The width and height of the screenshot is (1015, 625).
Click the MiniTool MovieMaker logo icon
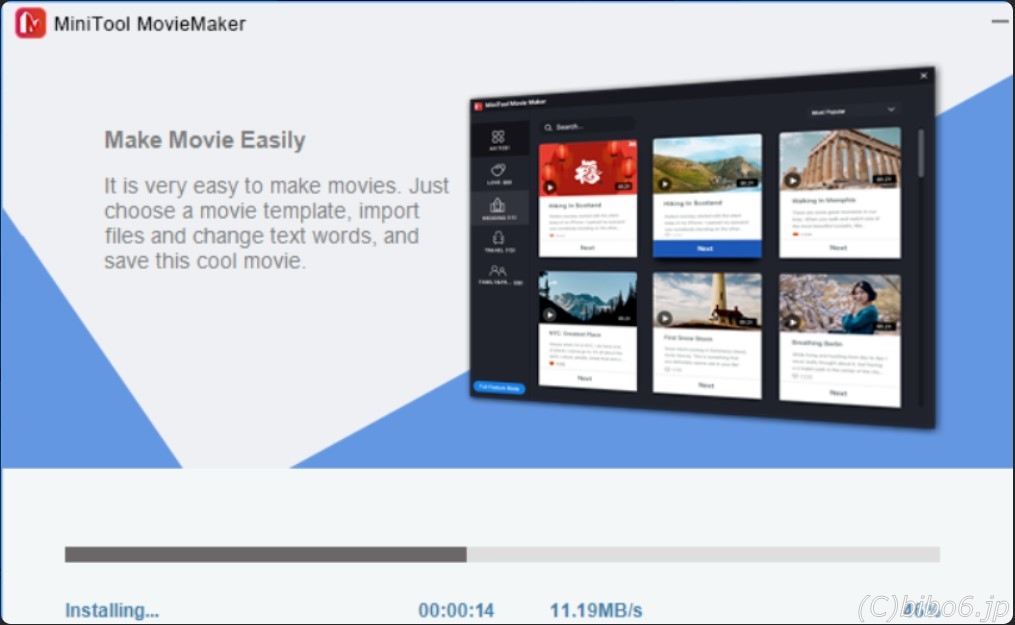(30, 23)
